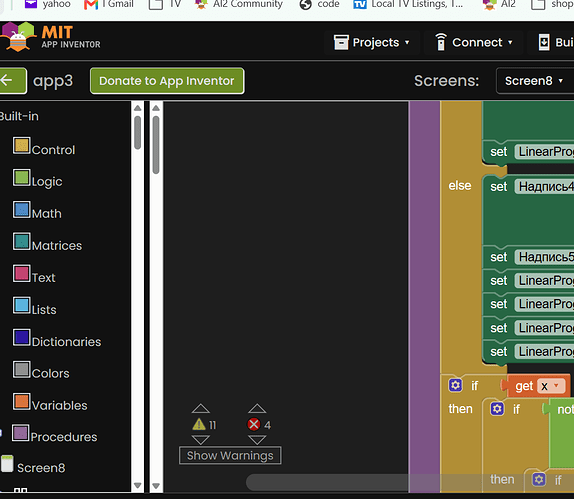Click the MIT App Inventor logo
Image resolution: width=574 pixels, height=499 pixels.
[x=51, y=37]
